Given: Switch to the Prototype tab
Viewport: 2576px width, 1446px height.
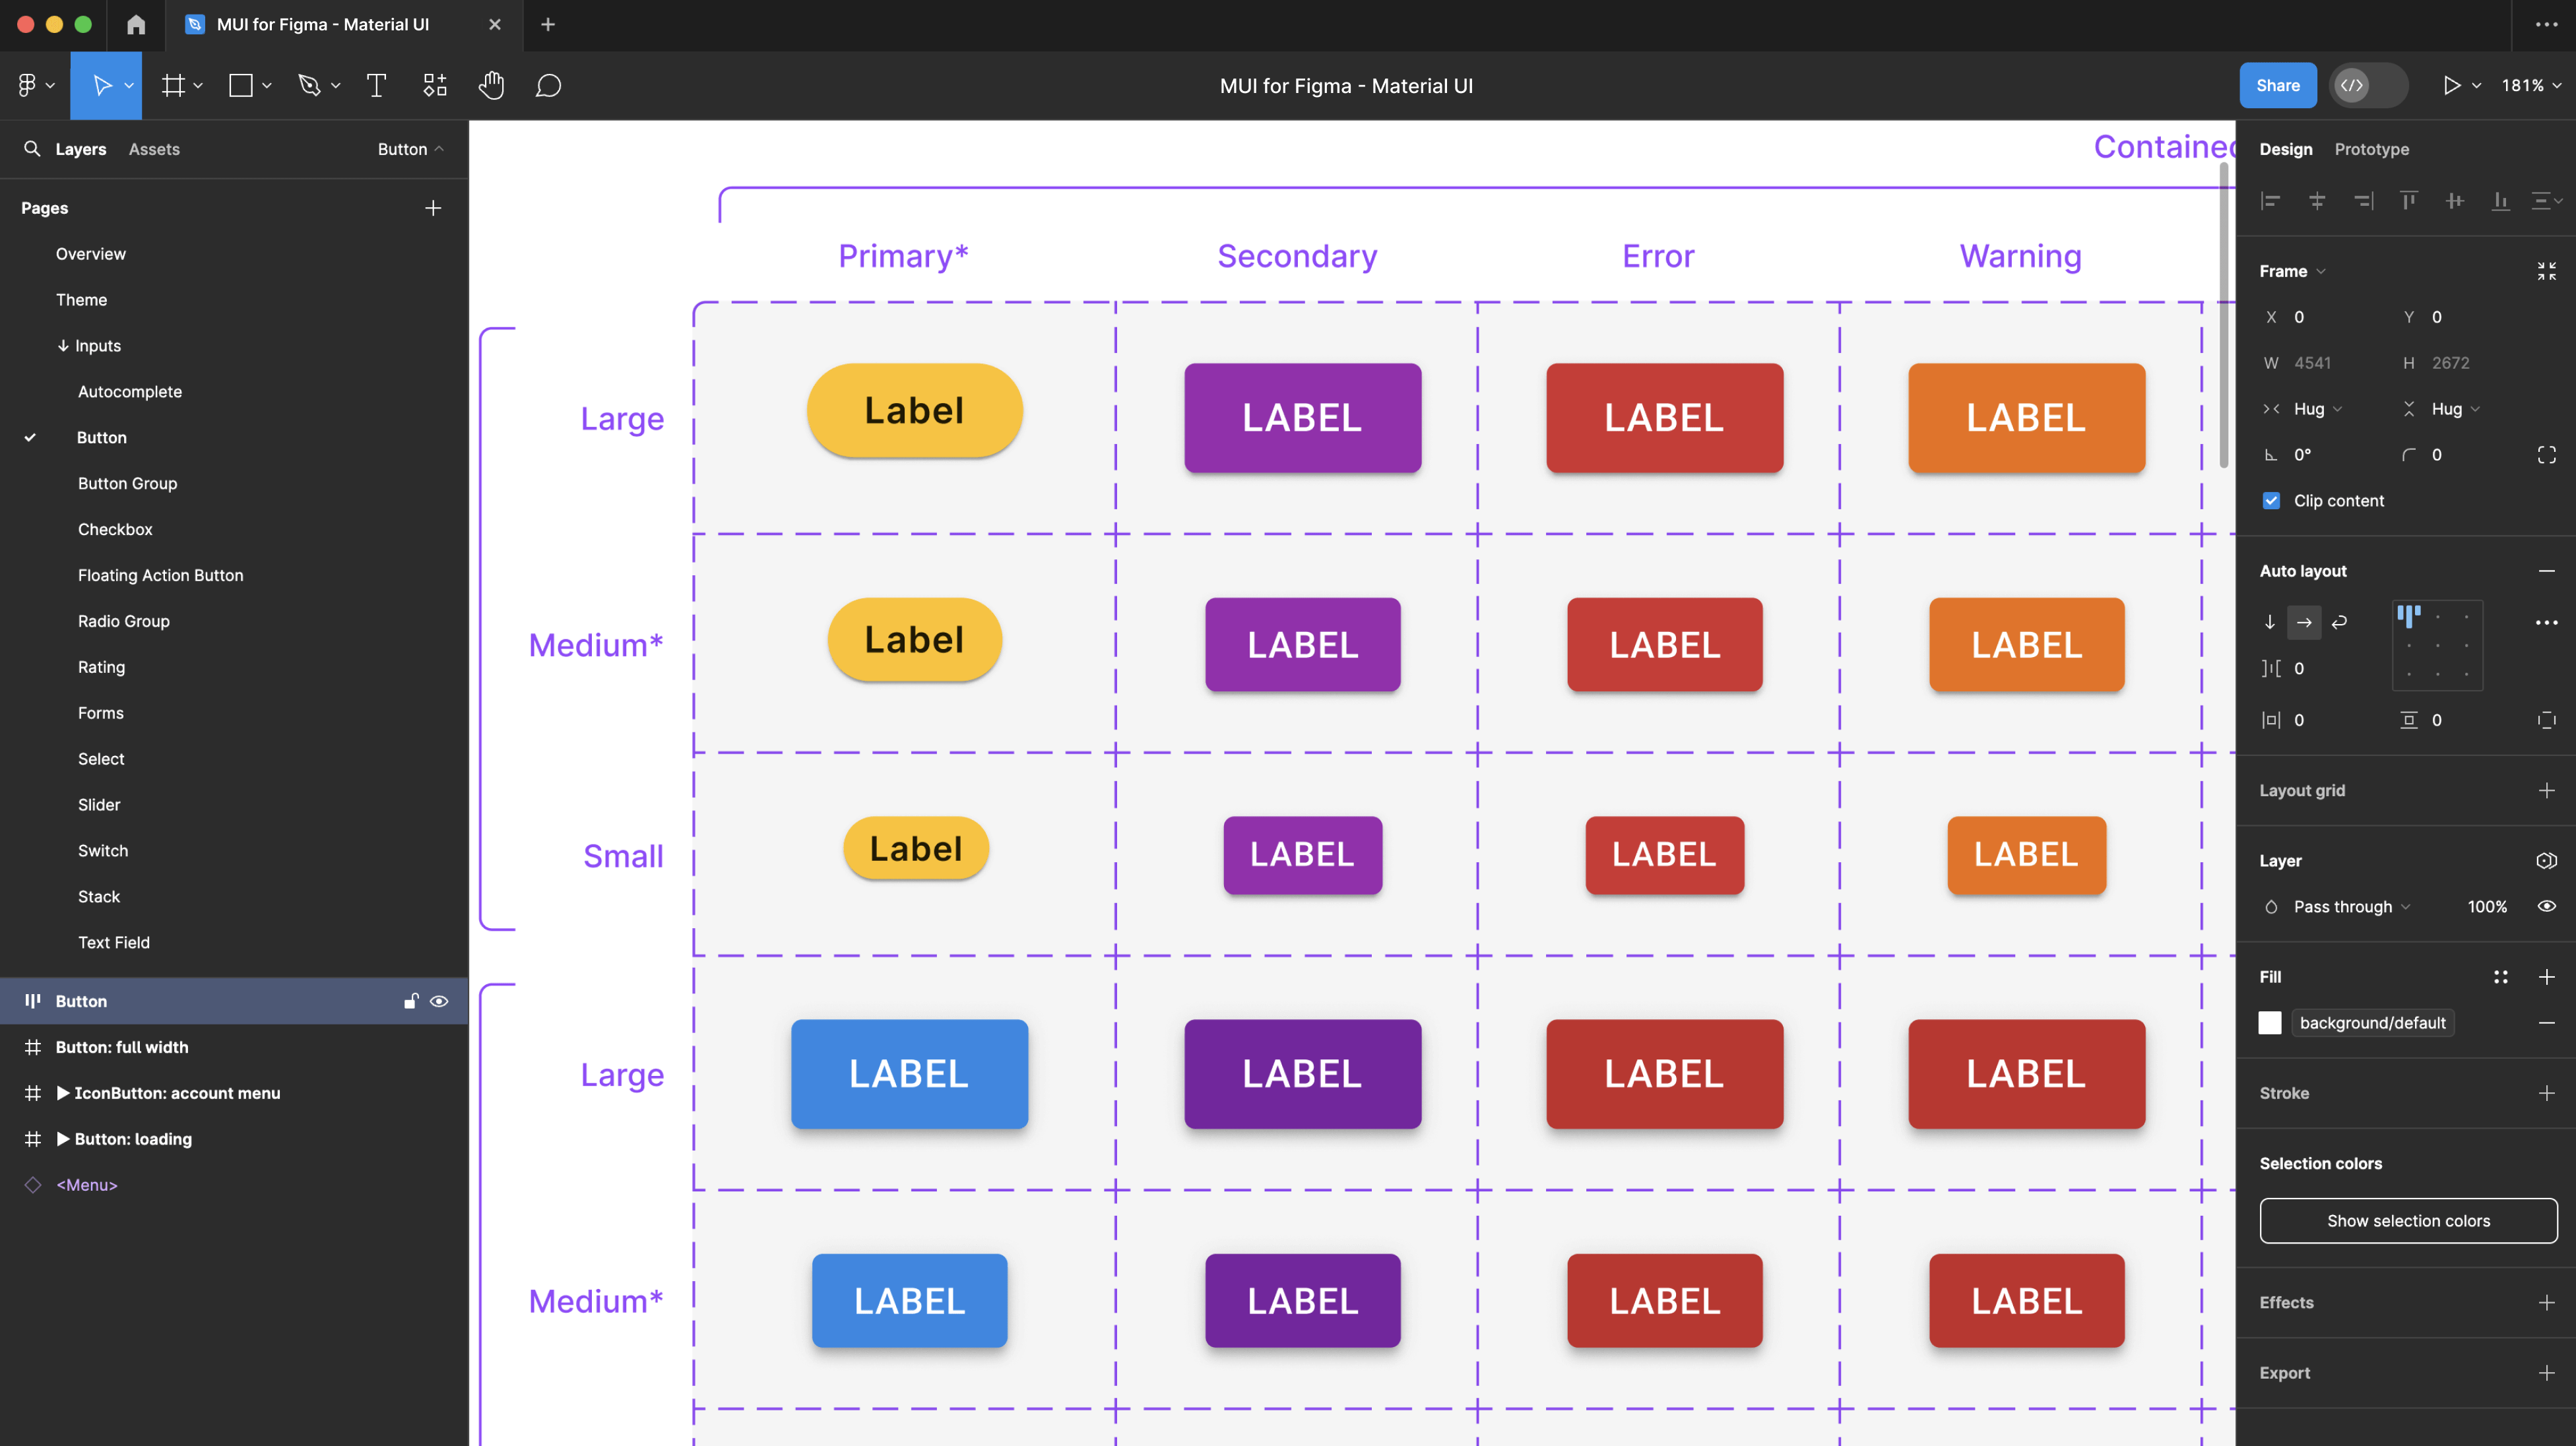Looking at the screenshot, I should click(x=2371, y=149).
